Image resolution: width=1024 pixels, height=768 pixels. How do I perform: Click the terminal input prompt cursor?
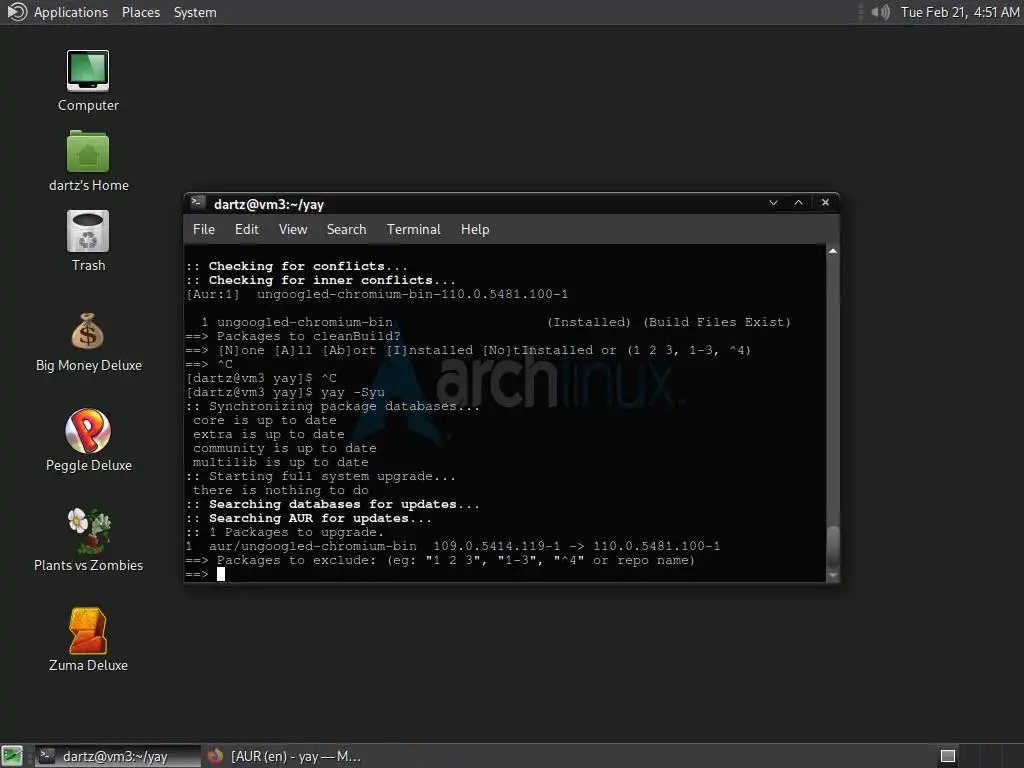(221, 574)
